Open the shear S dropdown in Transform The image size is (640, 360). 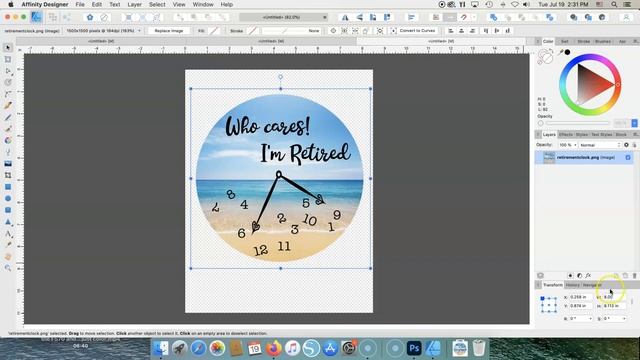coord(624,318)
